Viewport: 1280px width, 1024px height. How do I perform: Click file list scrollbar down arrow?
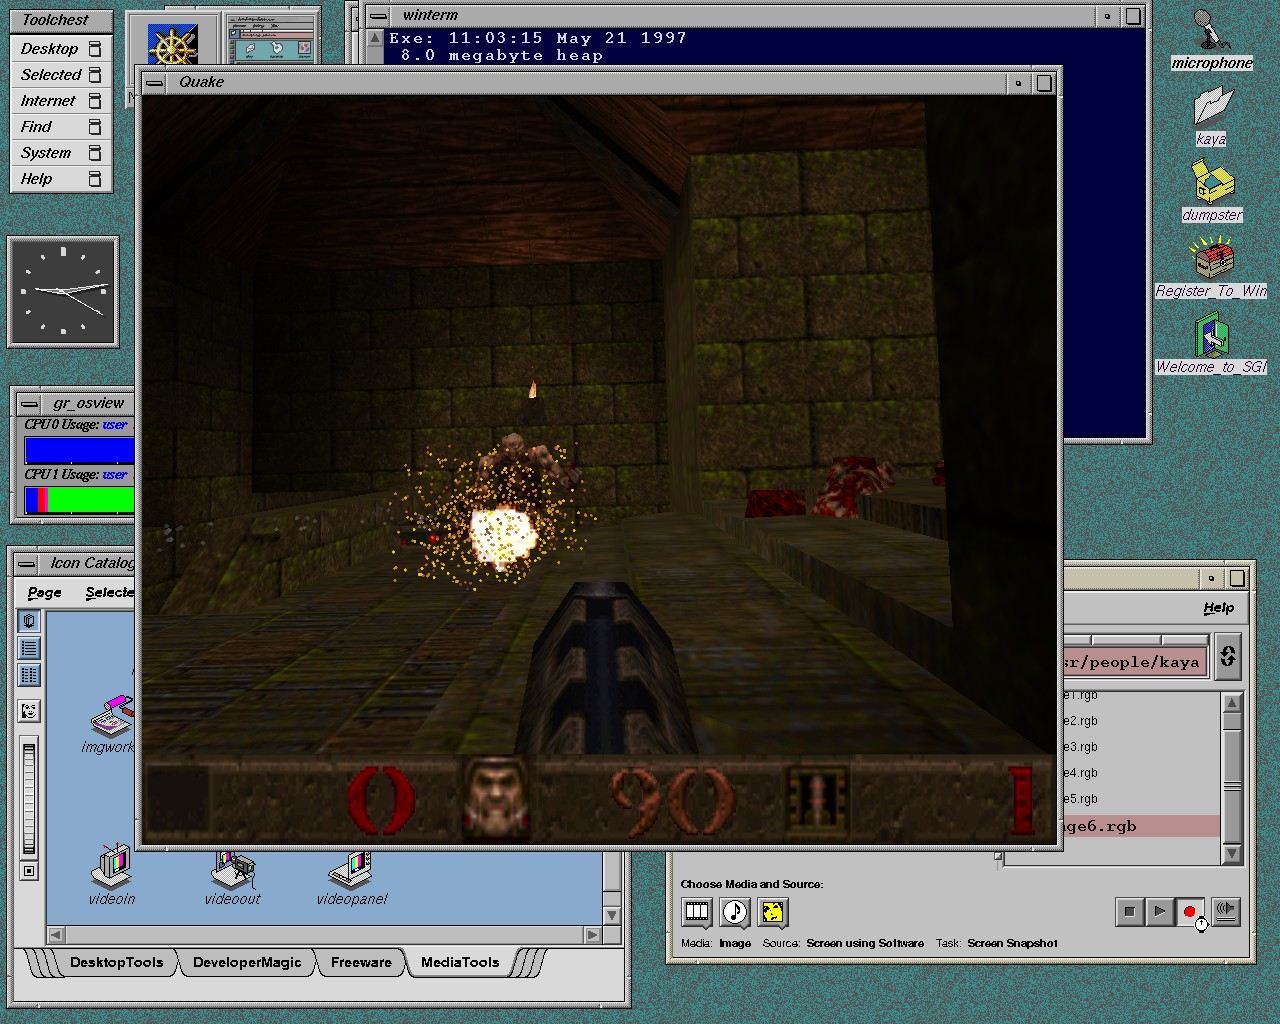tap(1232, 853)
